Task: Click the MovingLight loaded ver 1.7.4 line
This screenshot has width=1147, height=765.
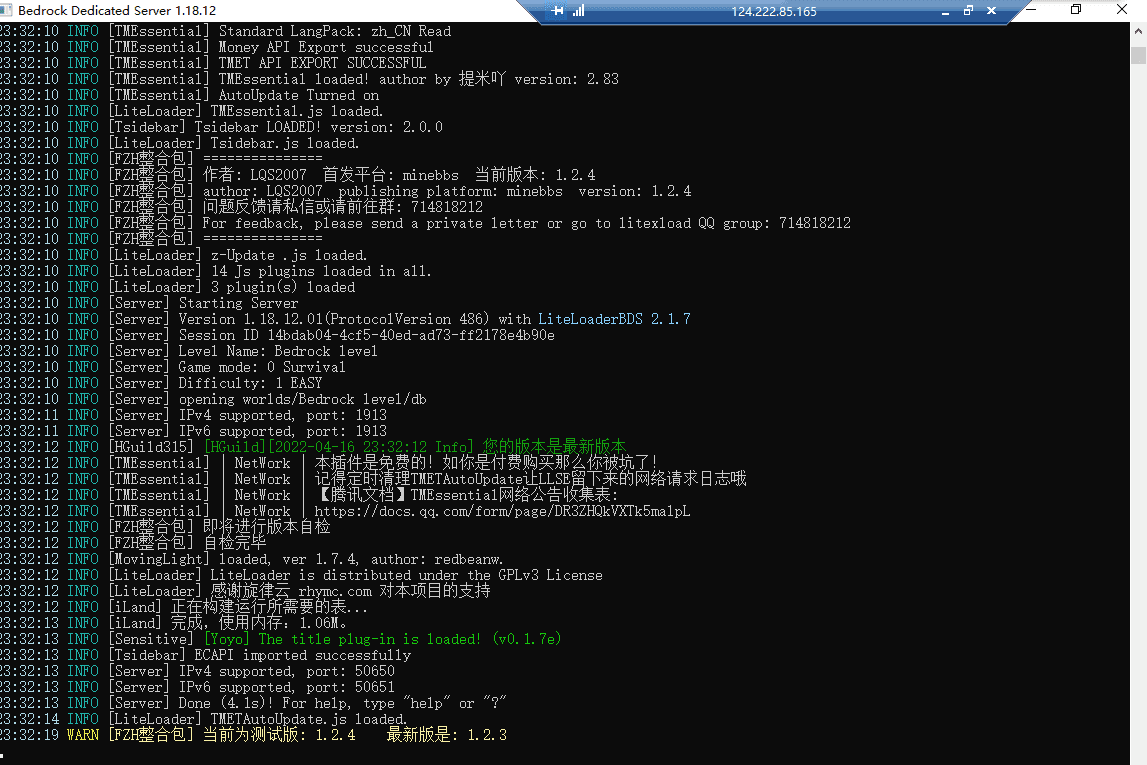Action: (252, 559)
